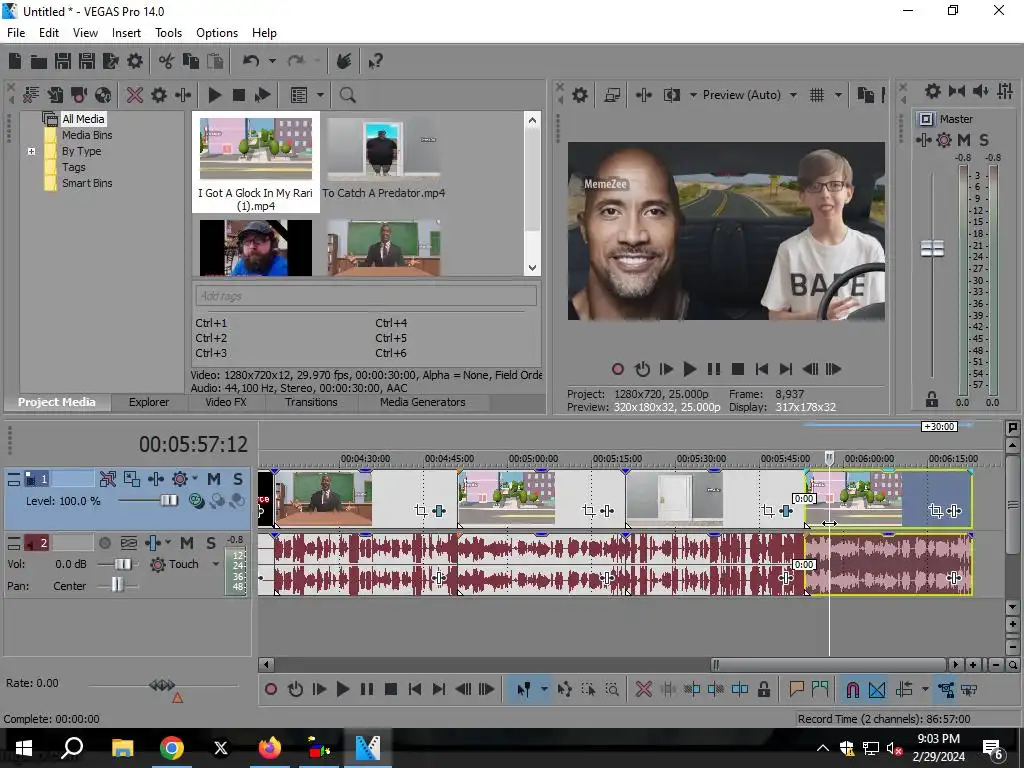Click Stop button in preview transport
1024x768 pixels.
click(x=737, y=369)
